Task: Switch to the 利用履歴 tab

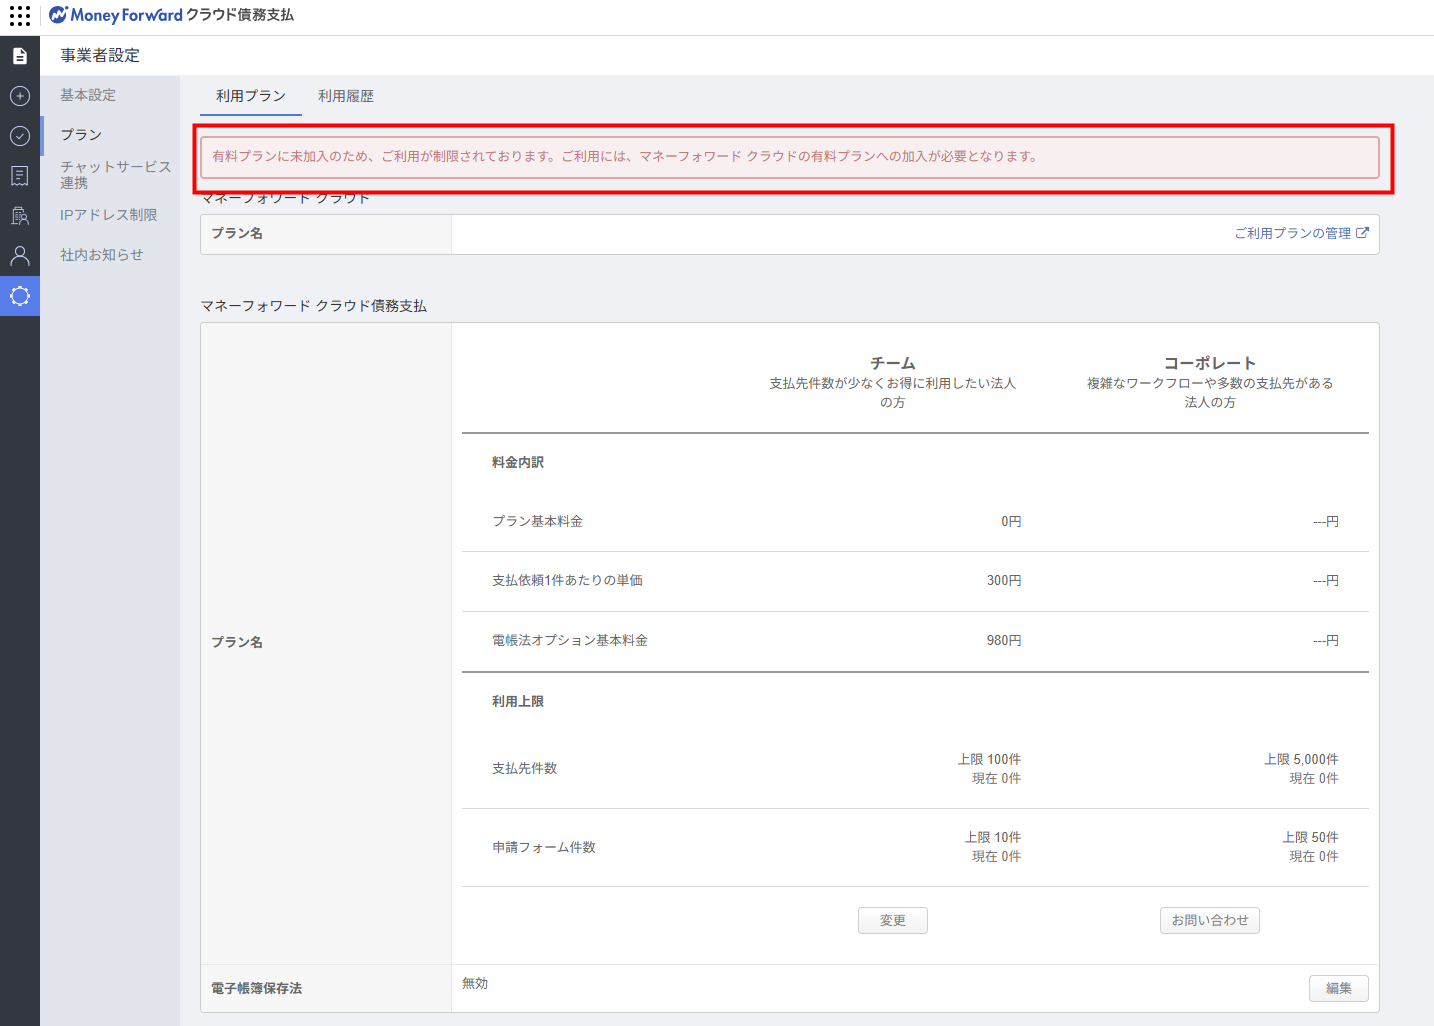Action: (346, 96)
